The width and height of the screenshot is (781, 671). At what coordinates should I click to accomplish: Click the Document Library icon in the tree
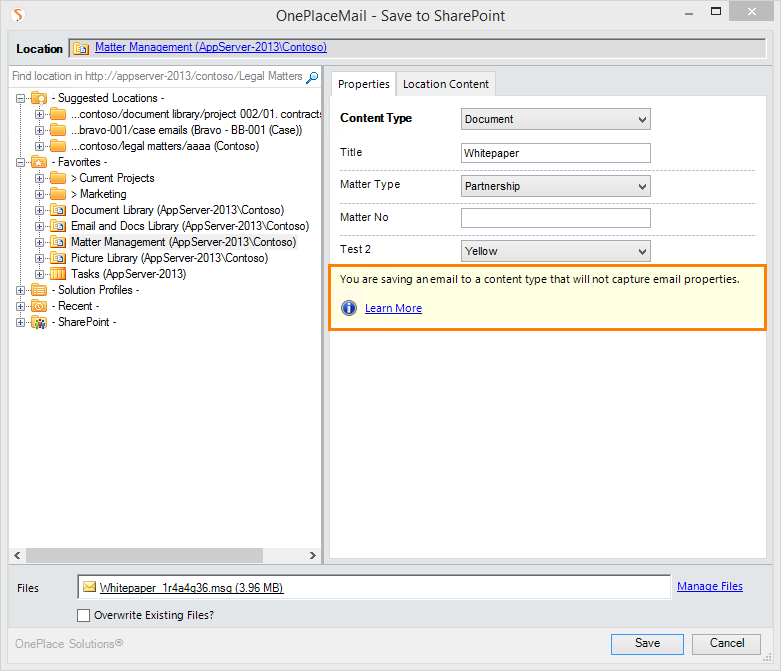[x=58, y=210]
